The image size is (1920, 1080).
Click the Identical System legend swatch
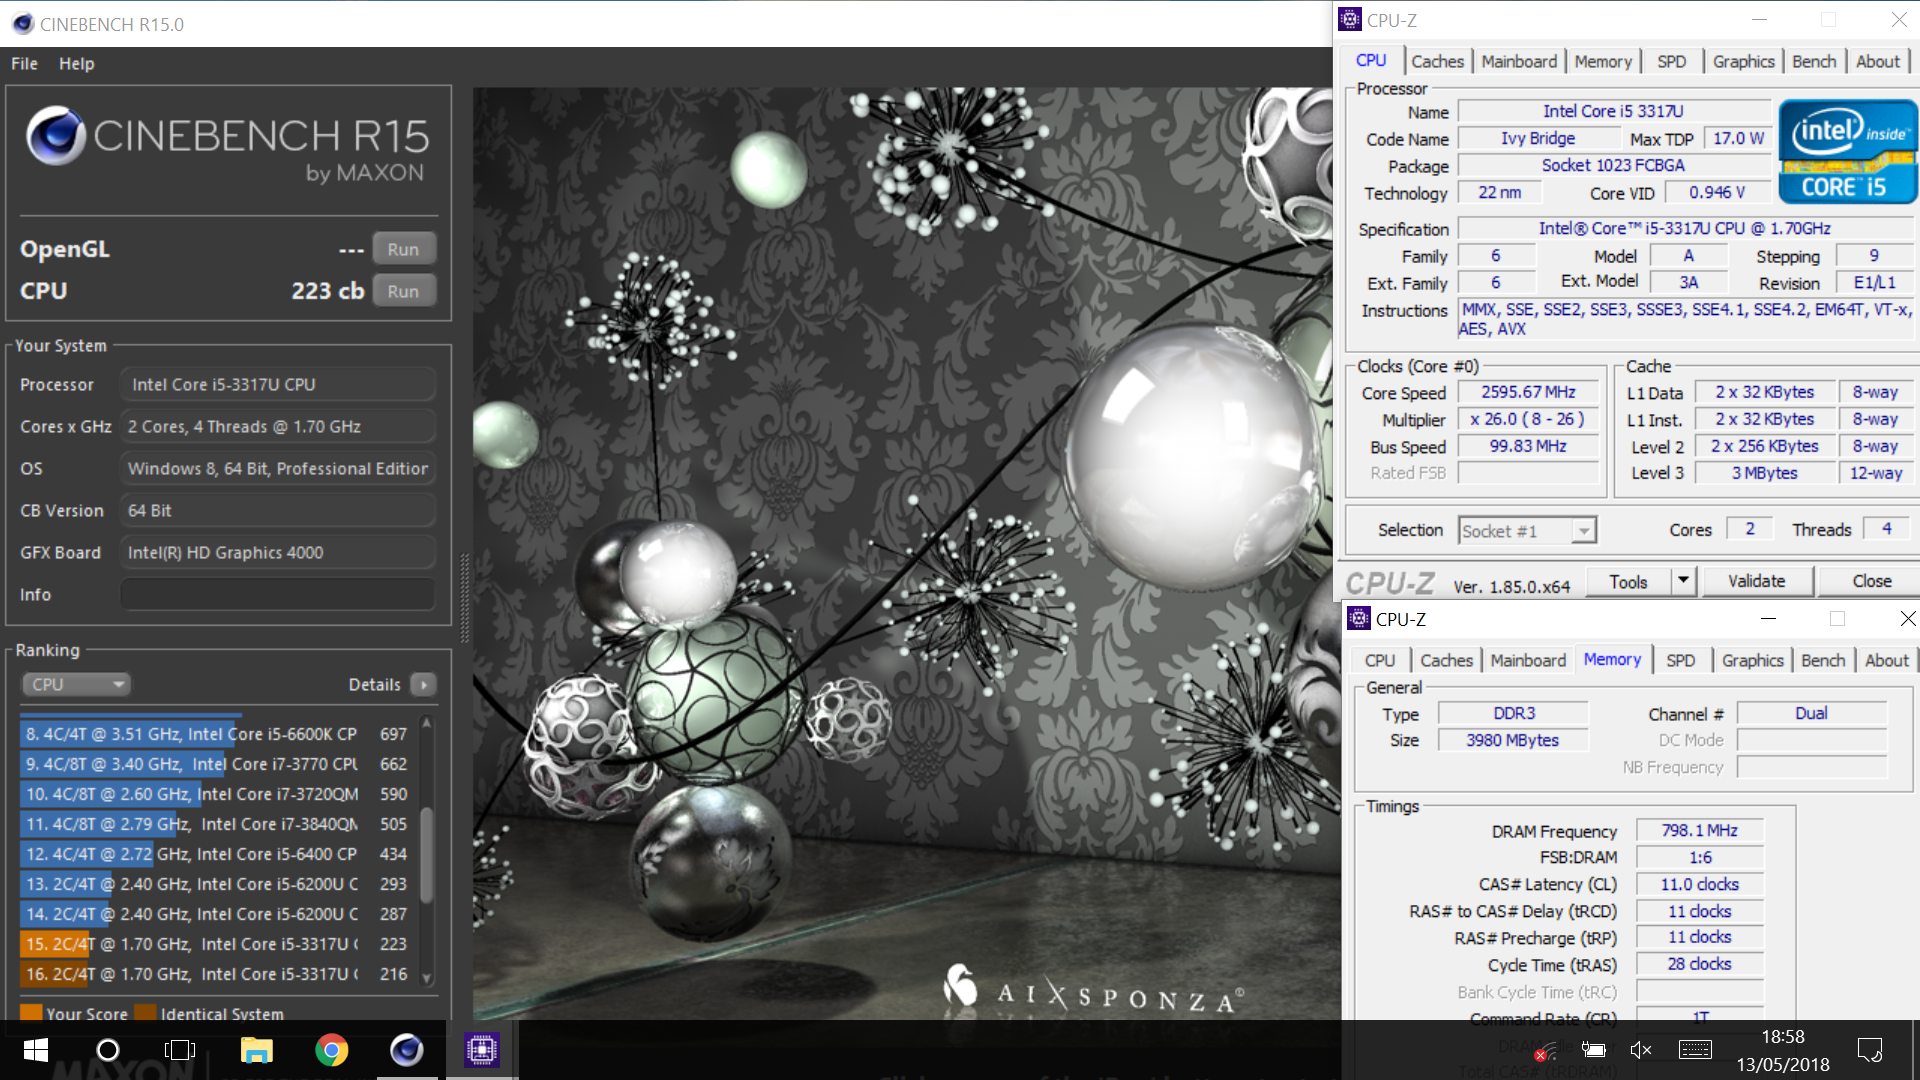145,1012
